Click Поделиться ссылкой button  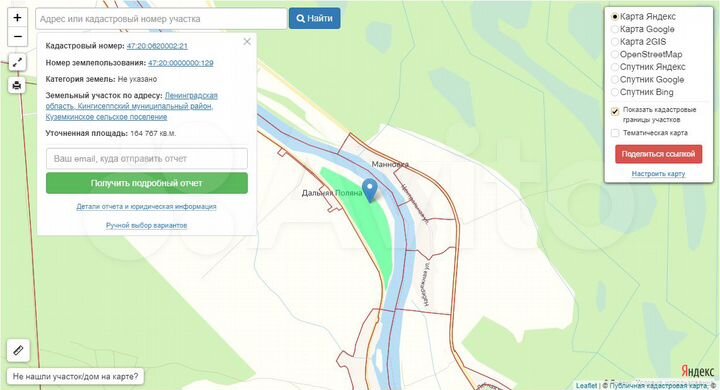coord(658,154)
